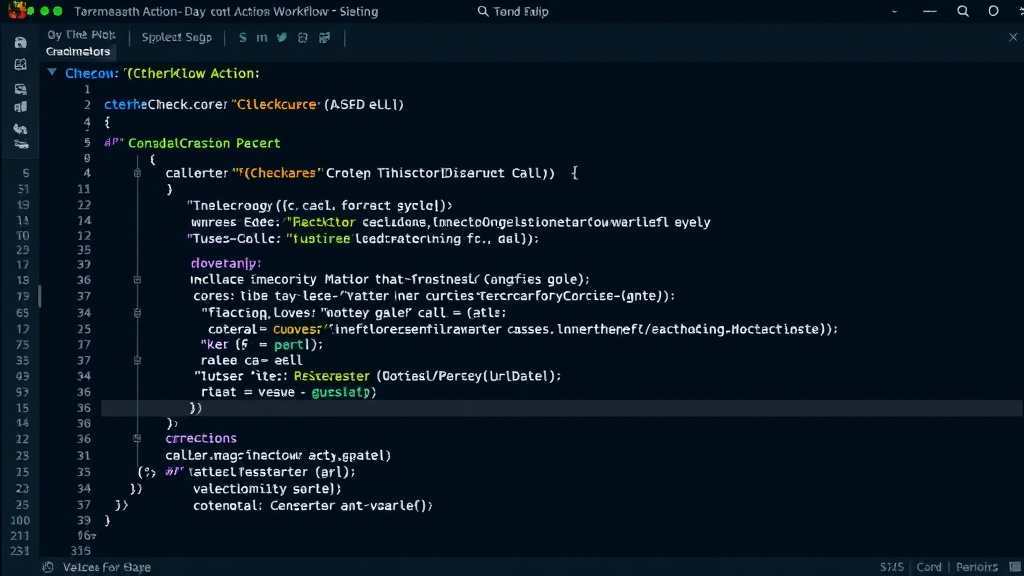This screenshot has height=576, width=1024.
Task: Click Velces For Slaye in status bar
Action: pyautogui.click(x=106, y=567)
